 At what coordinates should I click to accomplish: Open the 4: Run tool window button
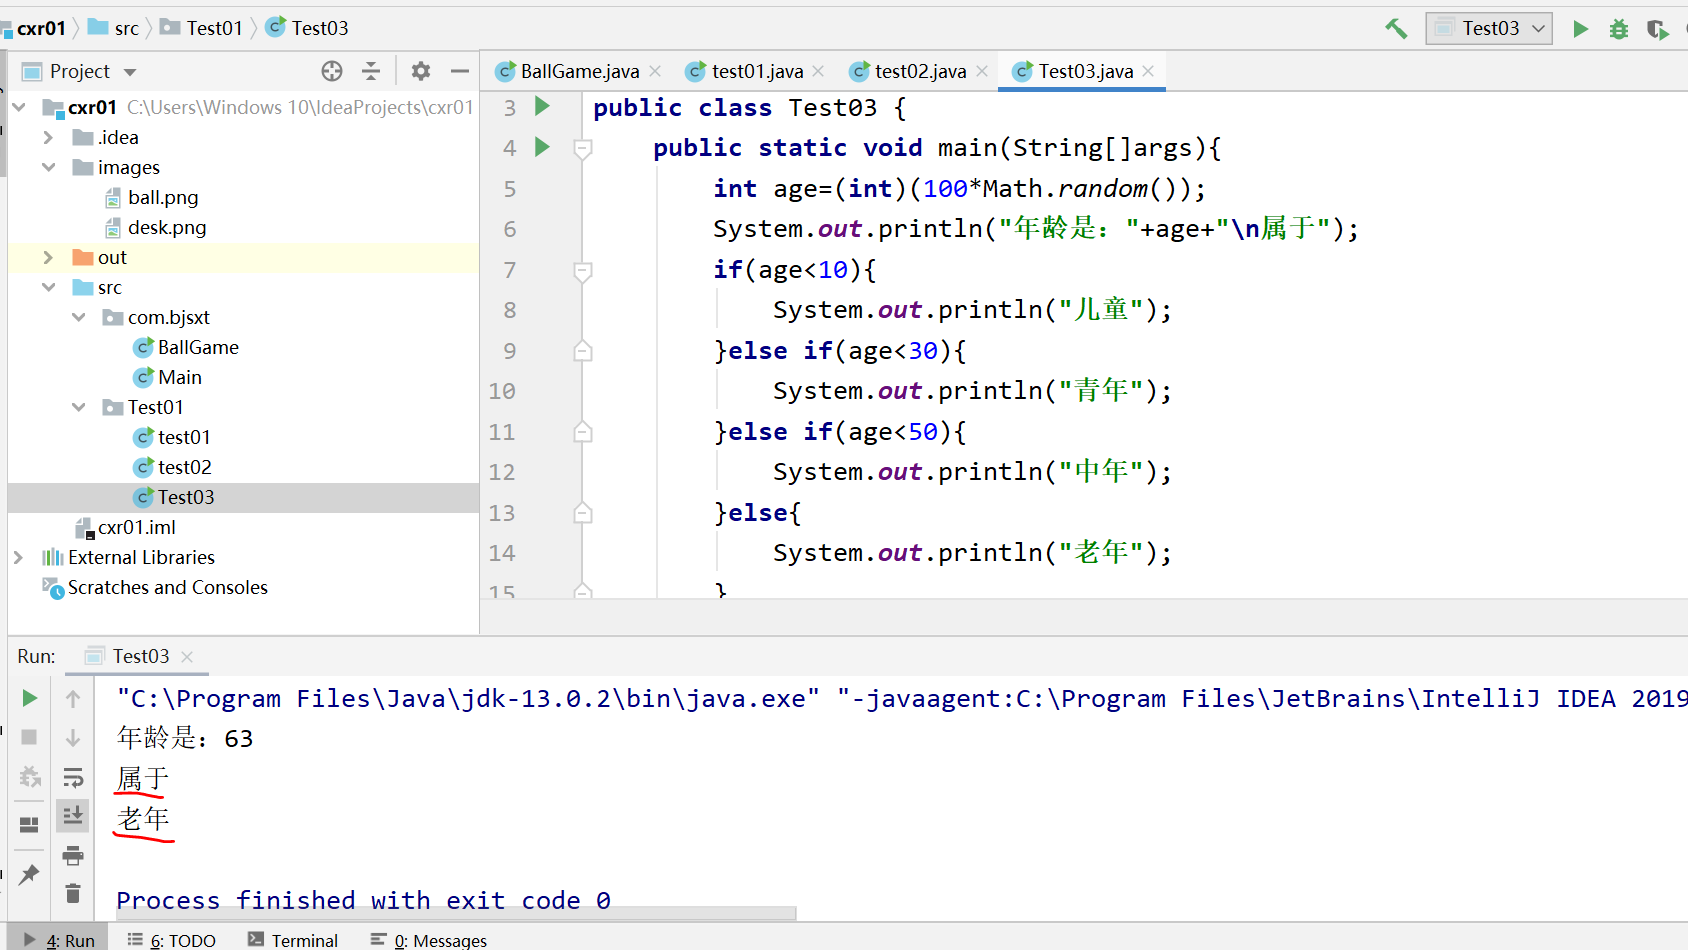click(59, 940)
